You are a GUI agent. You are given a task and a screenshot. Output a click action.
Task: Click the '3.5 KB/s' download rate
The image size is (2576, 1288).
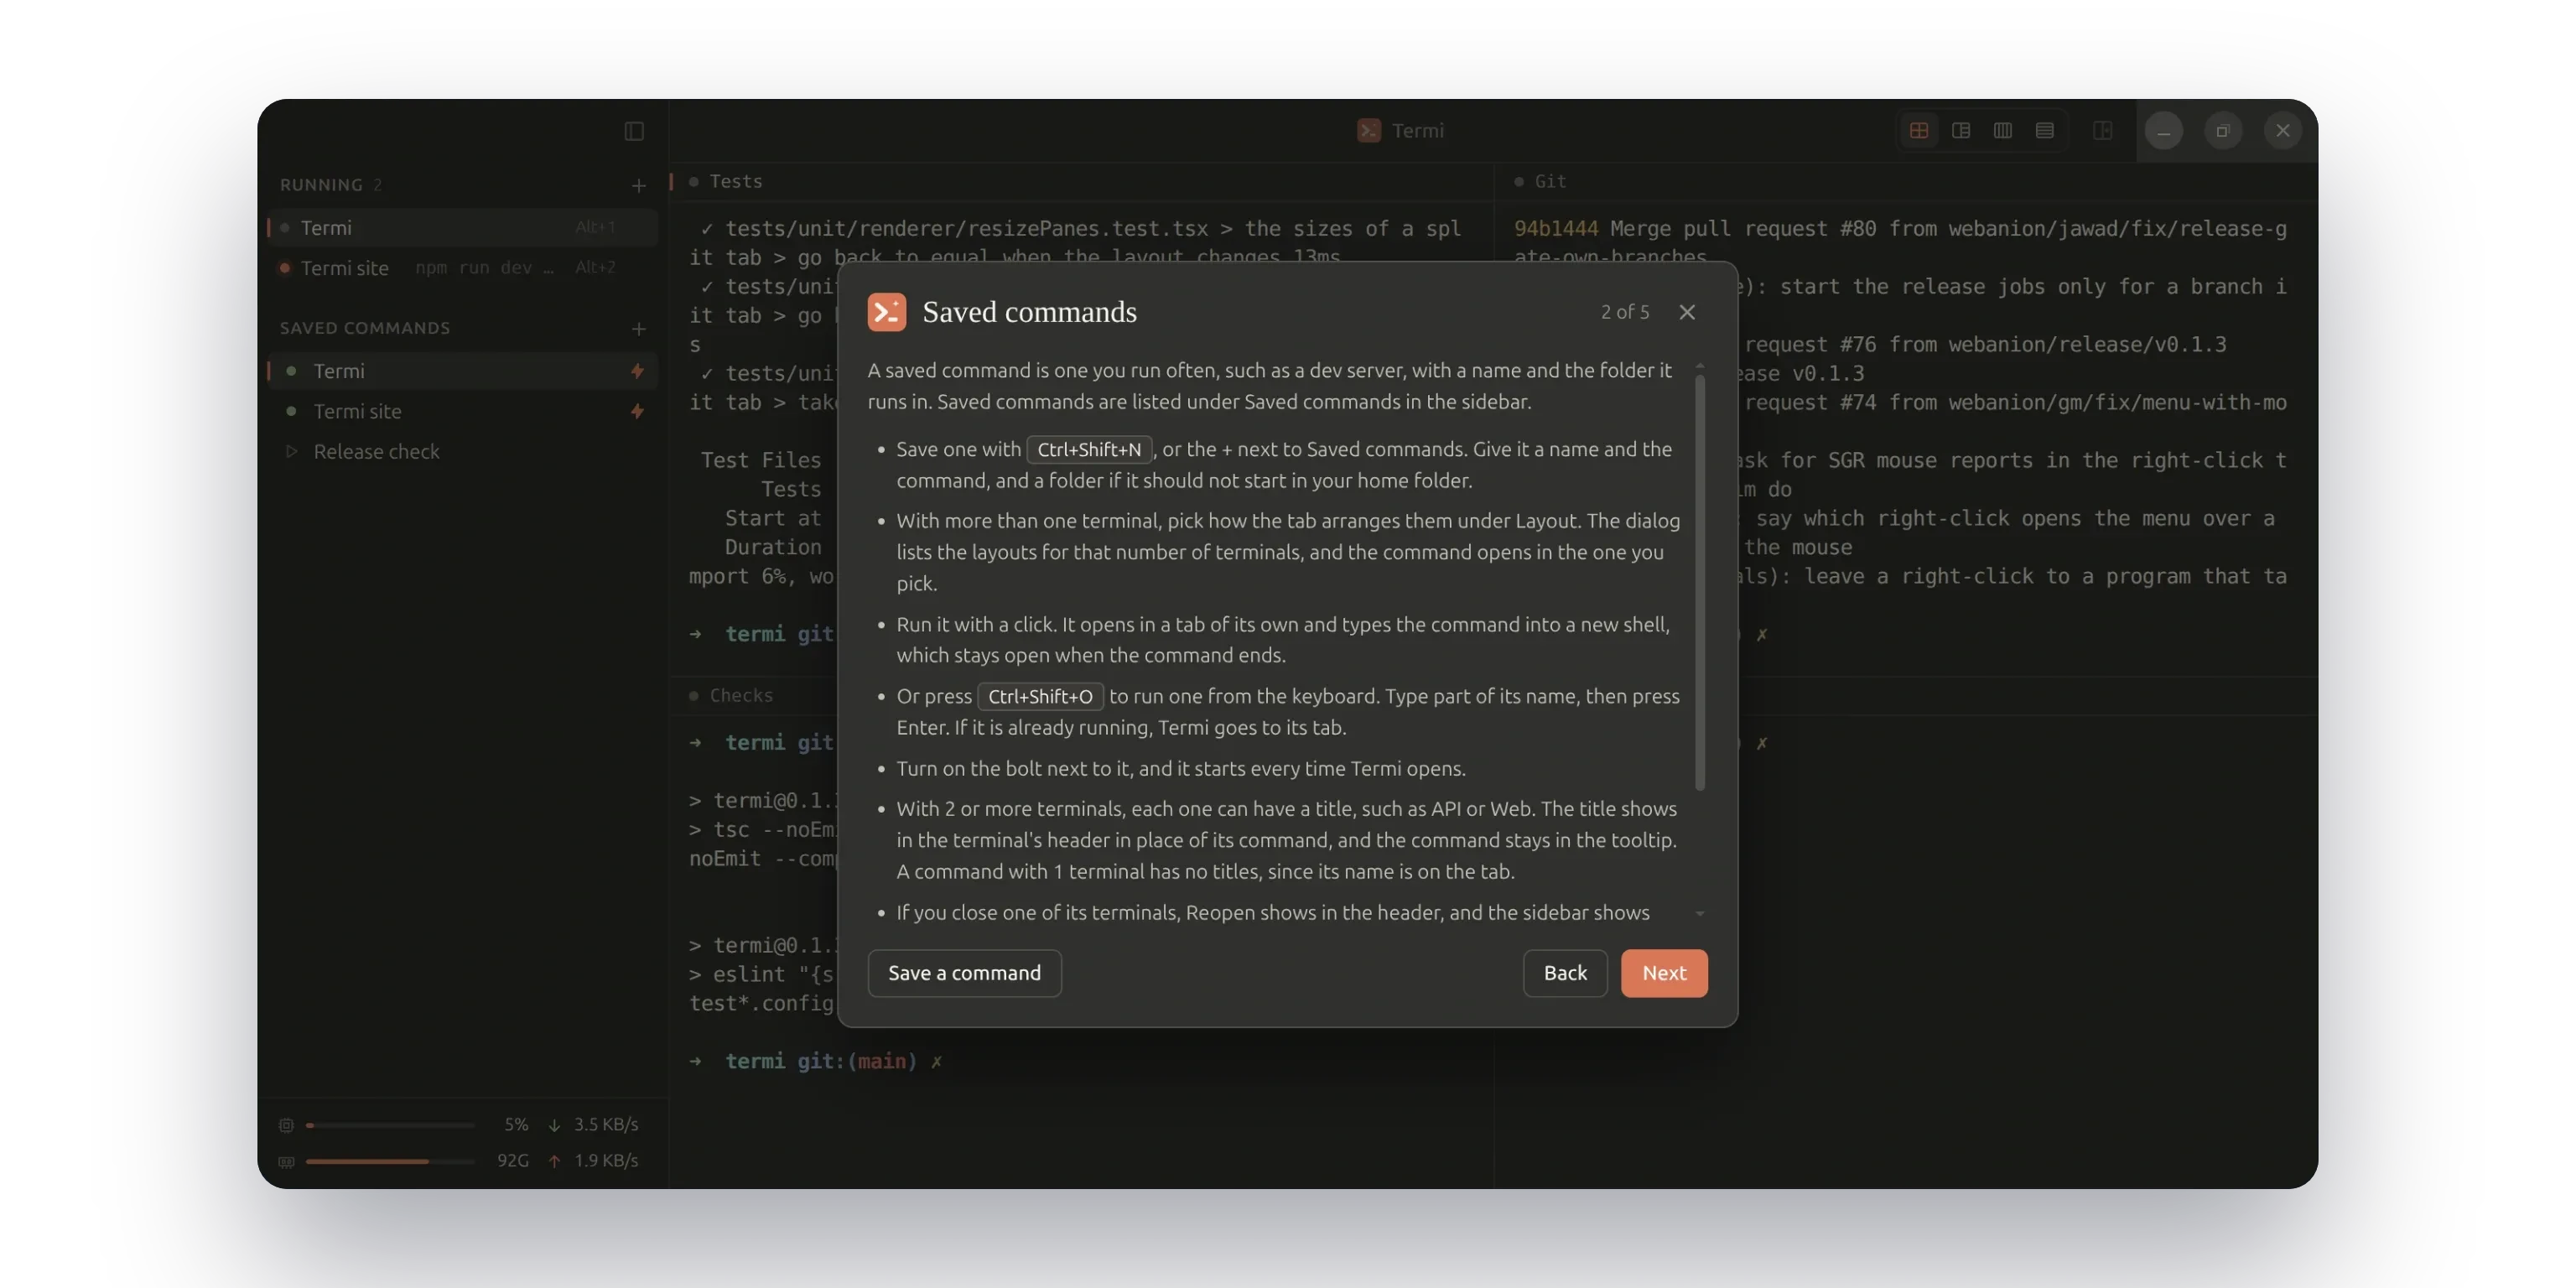click(606, 1125)
